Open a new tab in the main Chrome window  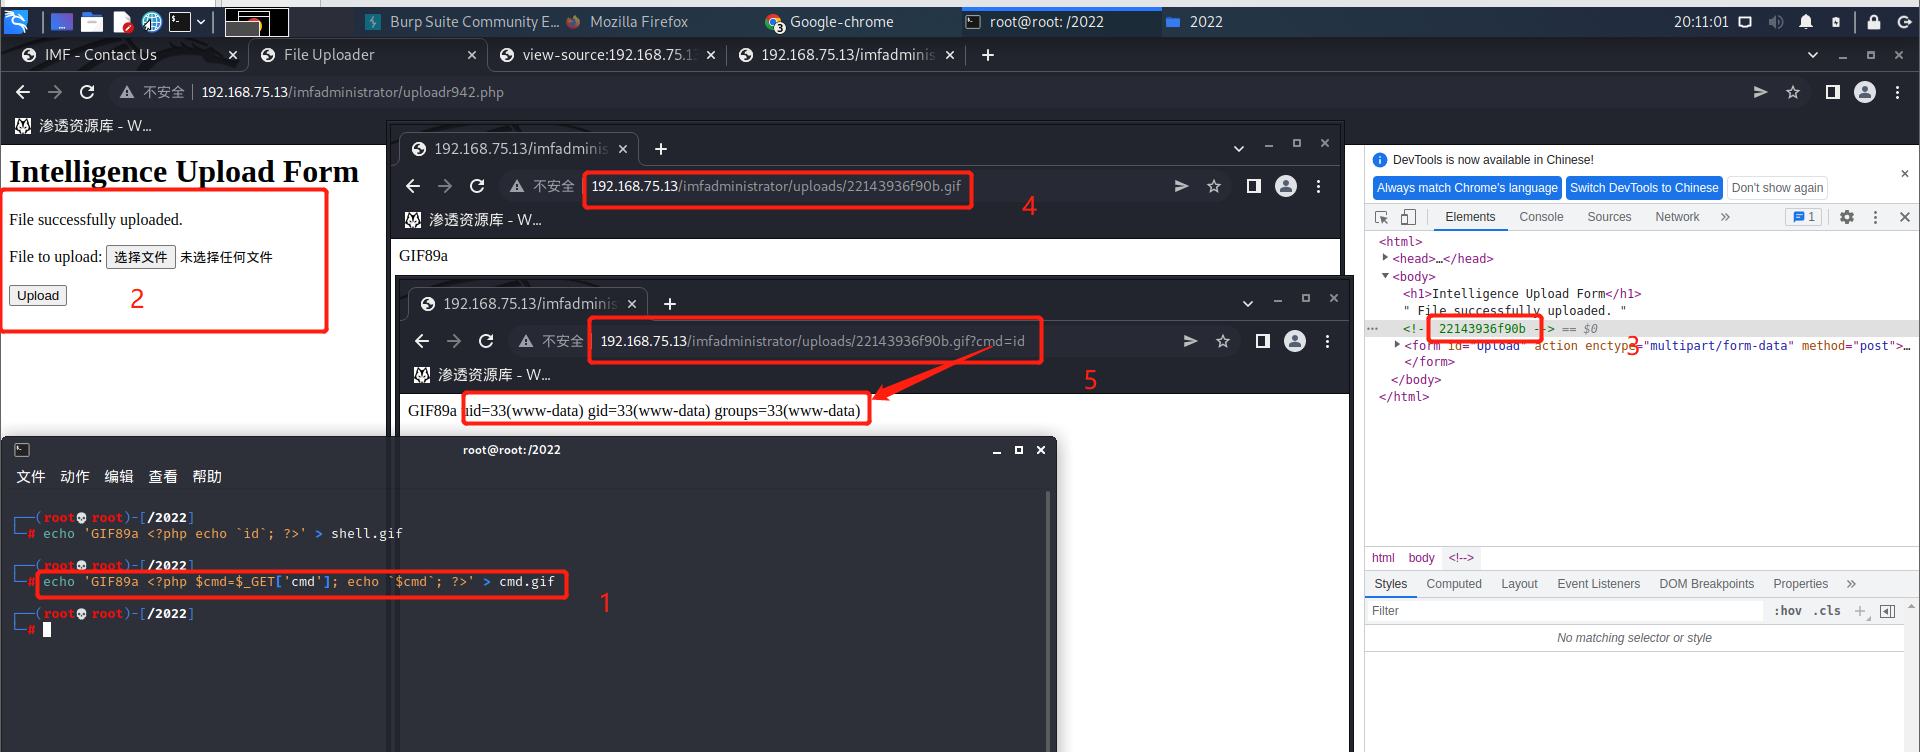[x=988, y=55]
